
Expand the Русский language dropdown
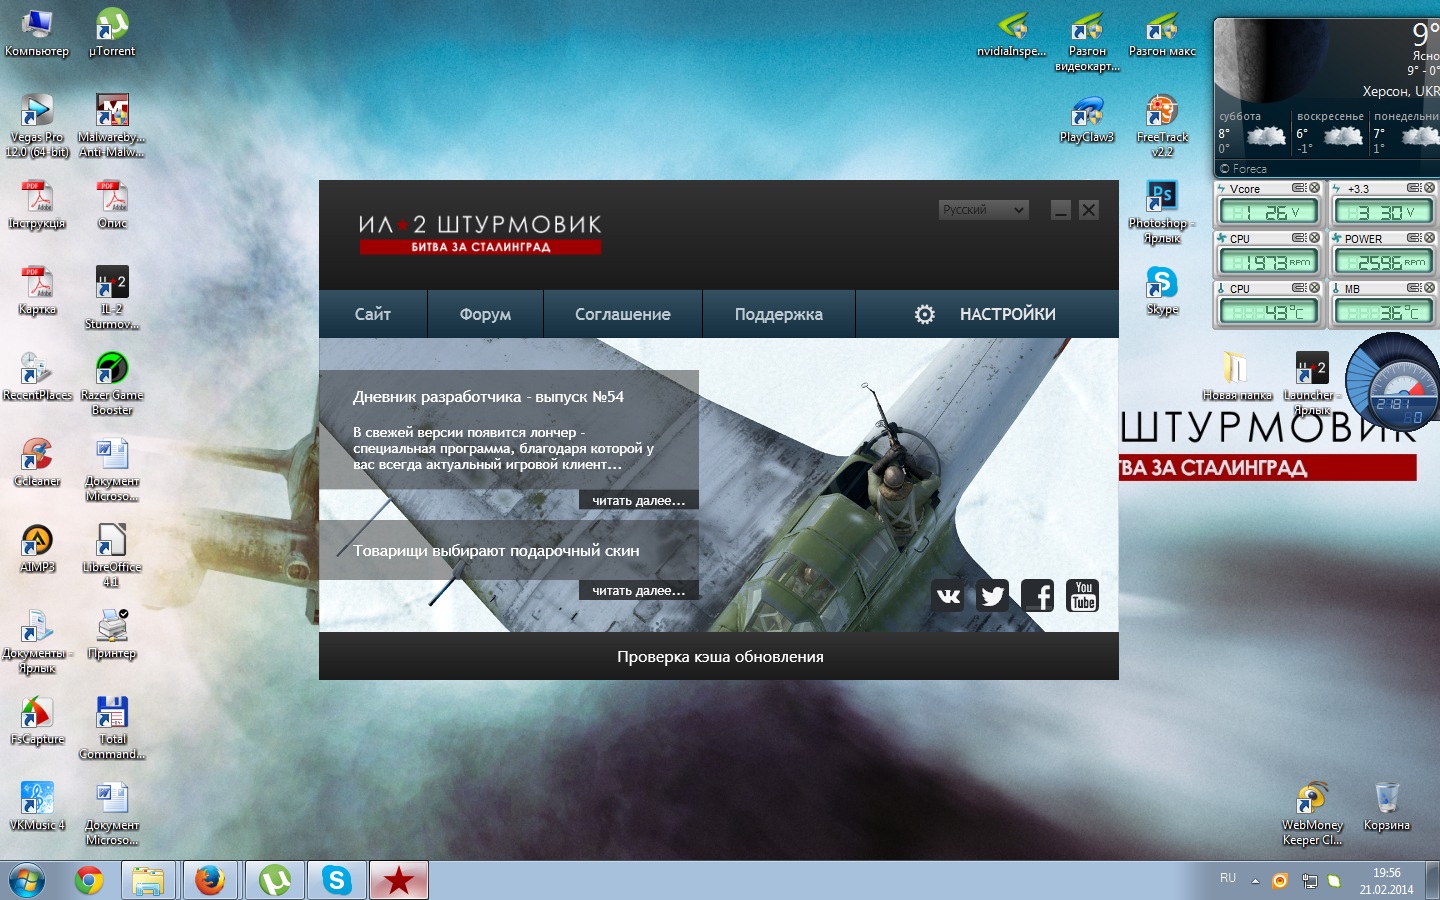click(x=984, y=209)
